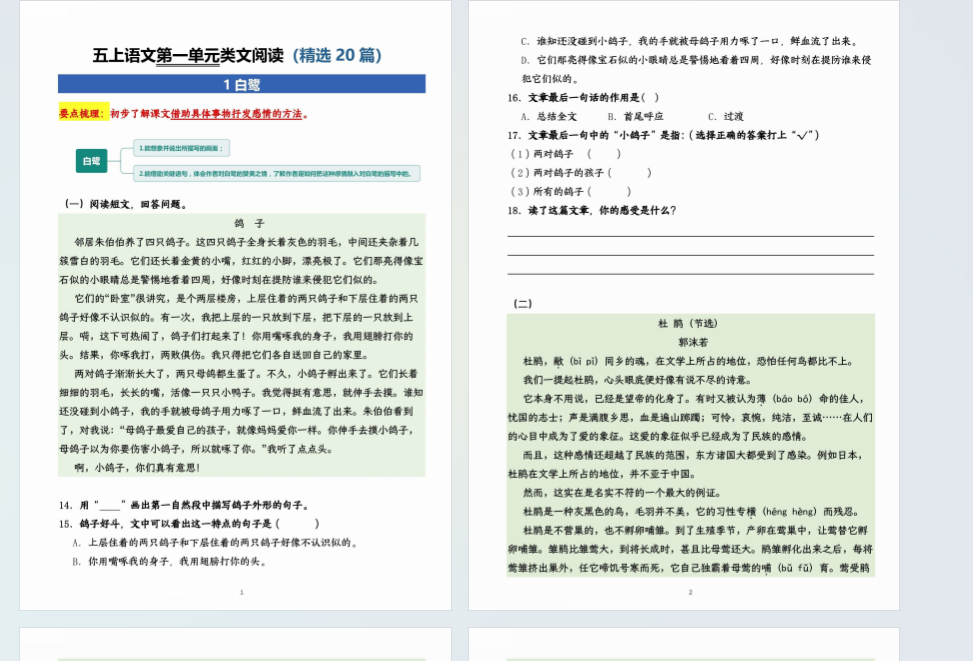This screenshot has width=973, height=661.
Task: Select the second mind map branch box
Action: pos(275,174)
